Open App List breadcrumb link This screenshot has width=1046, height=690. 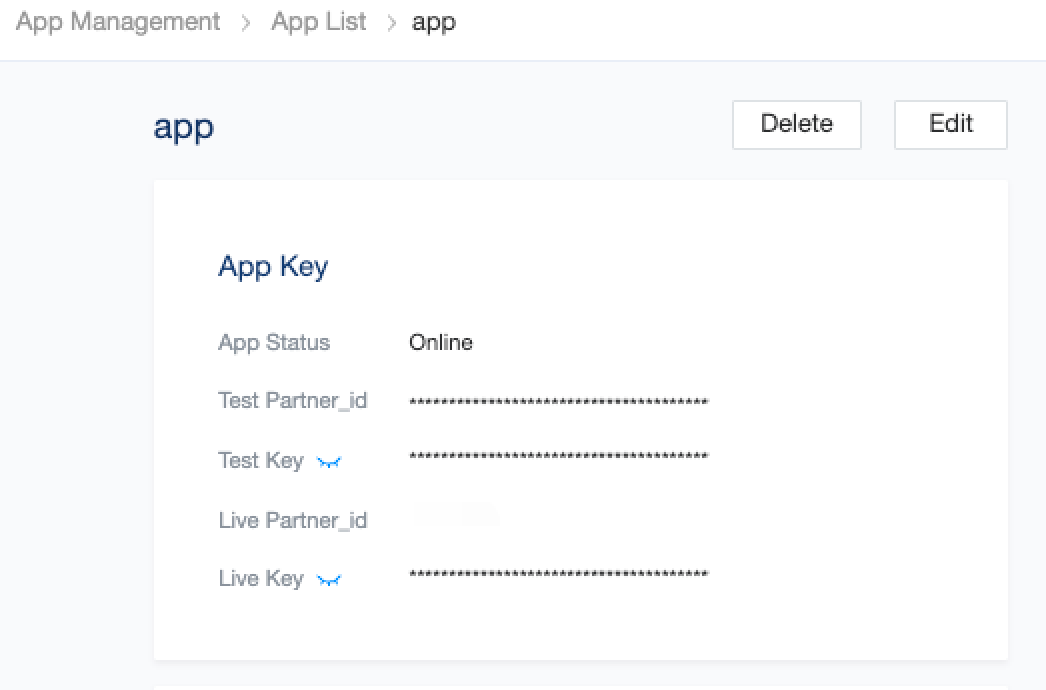tap(319, 21)
